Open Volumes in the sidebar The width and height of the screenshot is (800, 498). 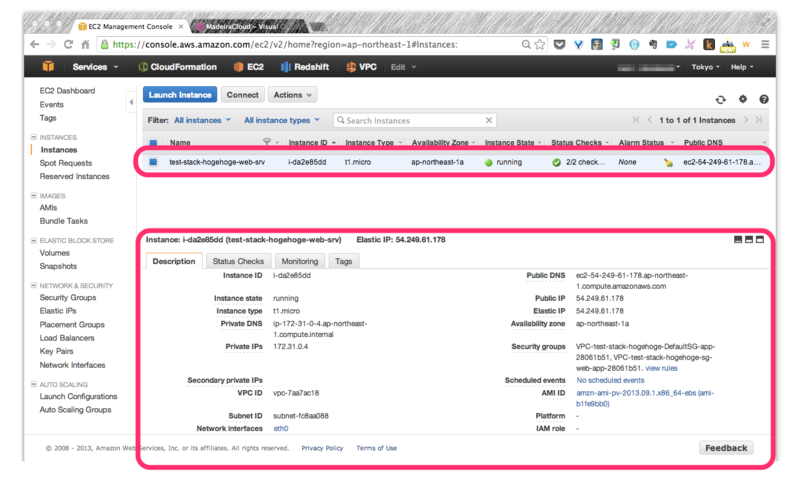55,253
